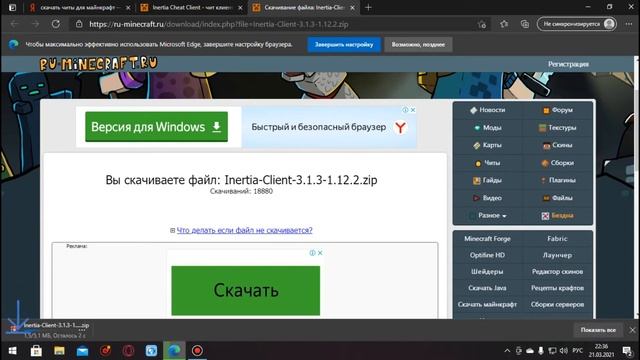Open the Читы section
This screenshot has width=640, height=360.
[x=487, y=163]
